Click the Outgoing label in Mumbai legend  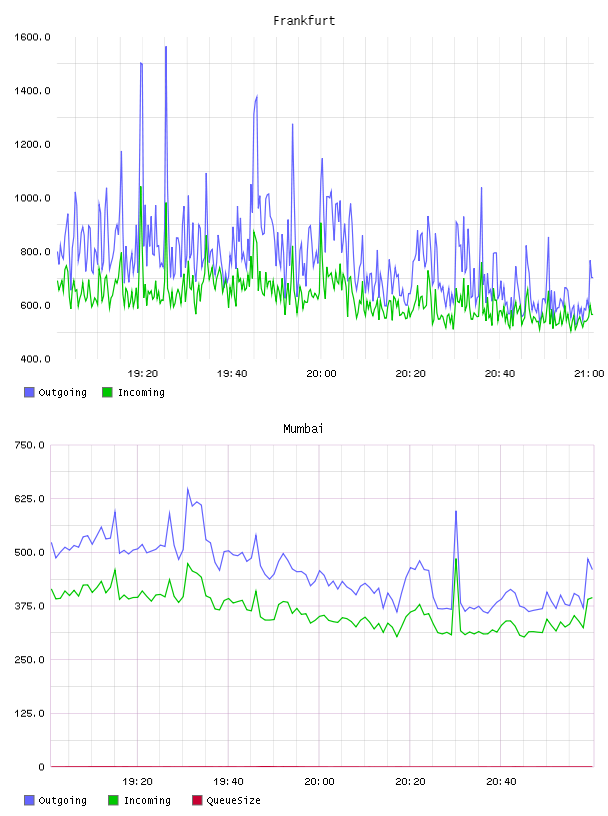pyautogui.click(x=62, y=800)
